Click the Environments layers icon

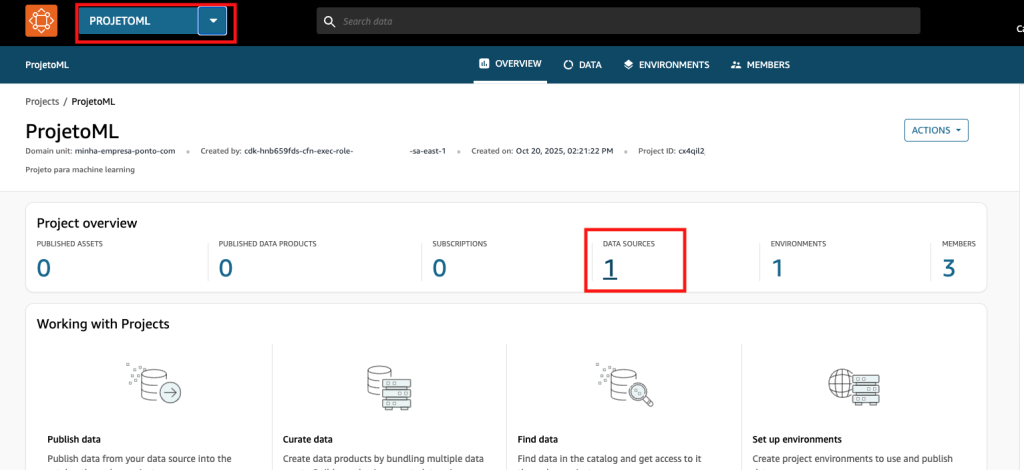628,65
